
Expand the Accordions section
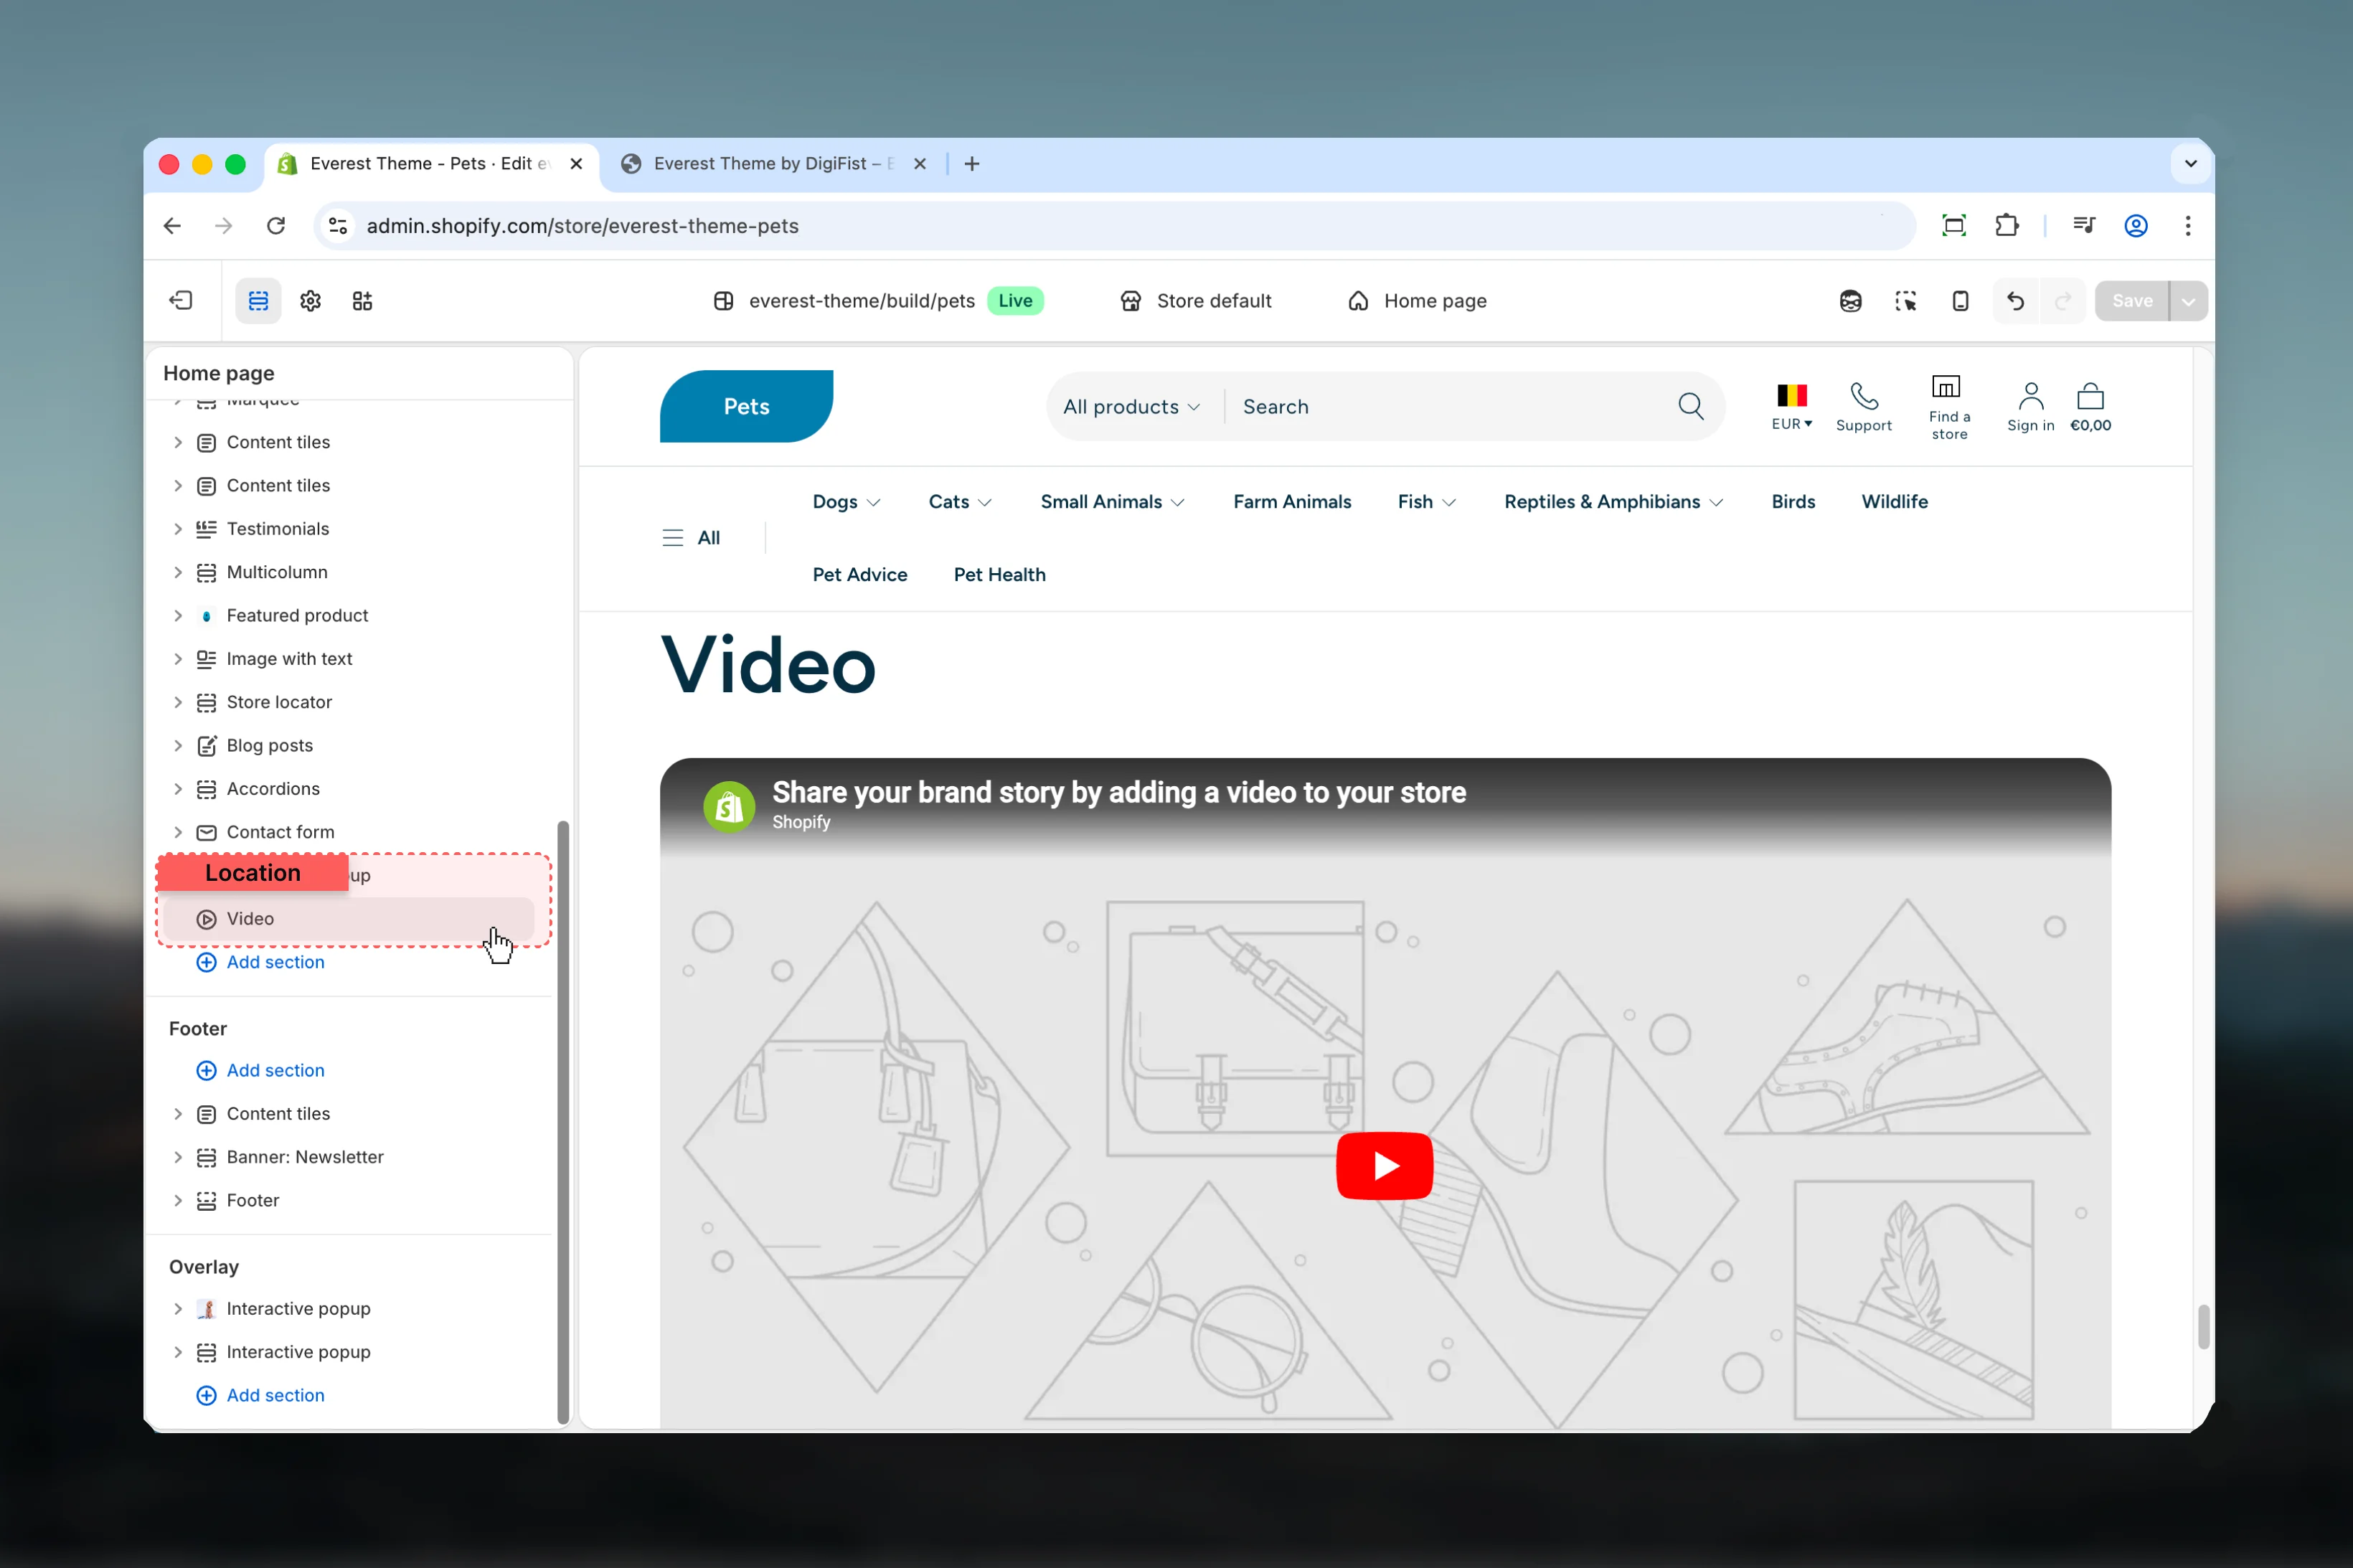coord(178,789)
